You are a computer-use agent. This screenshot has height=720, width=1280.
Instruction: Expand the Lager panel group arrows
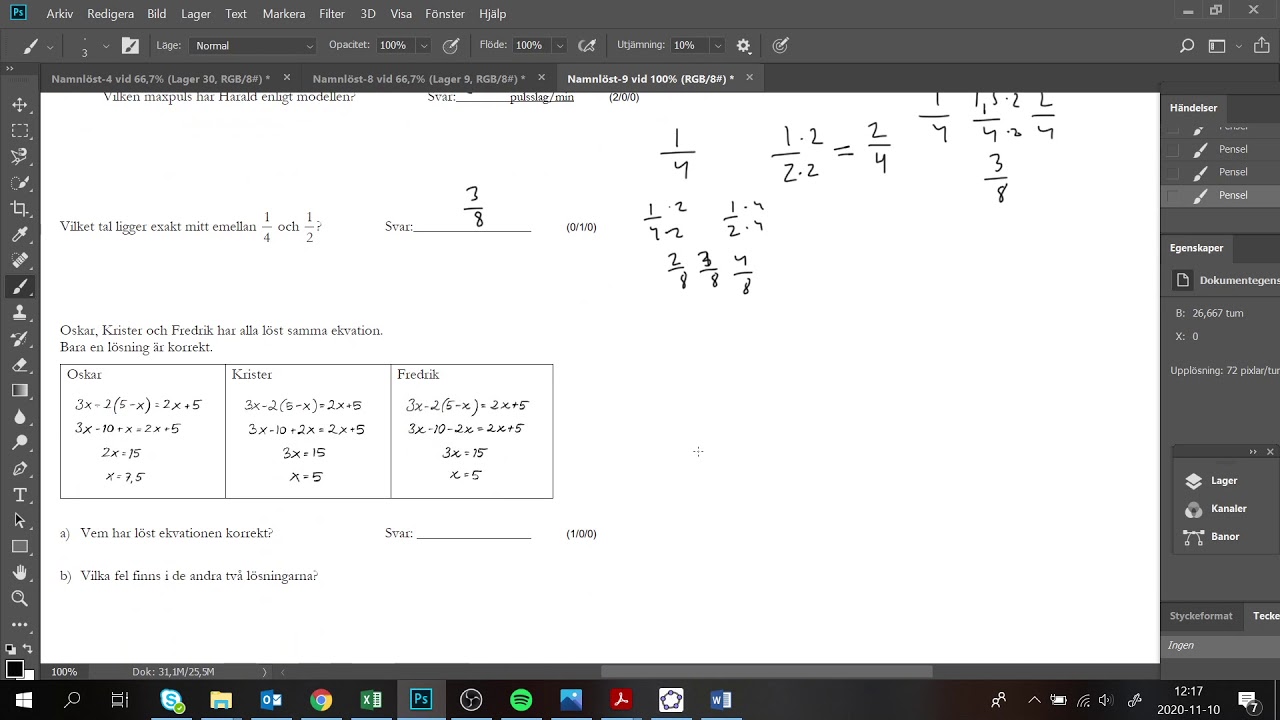[1253, 452]
